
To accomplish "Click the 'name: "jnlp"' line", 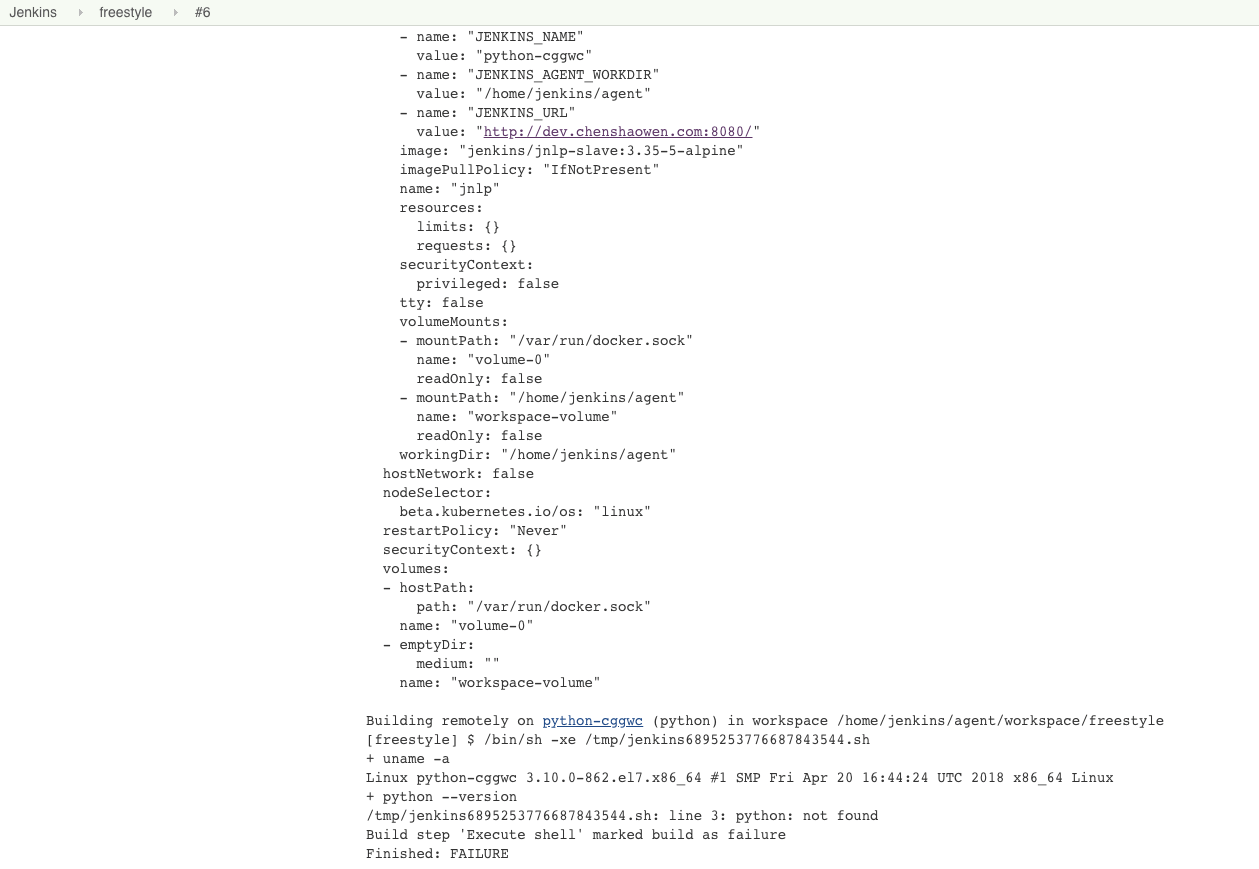I will pos(449,188).
